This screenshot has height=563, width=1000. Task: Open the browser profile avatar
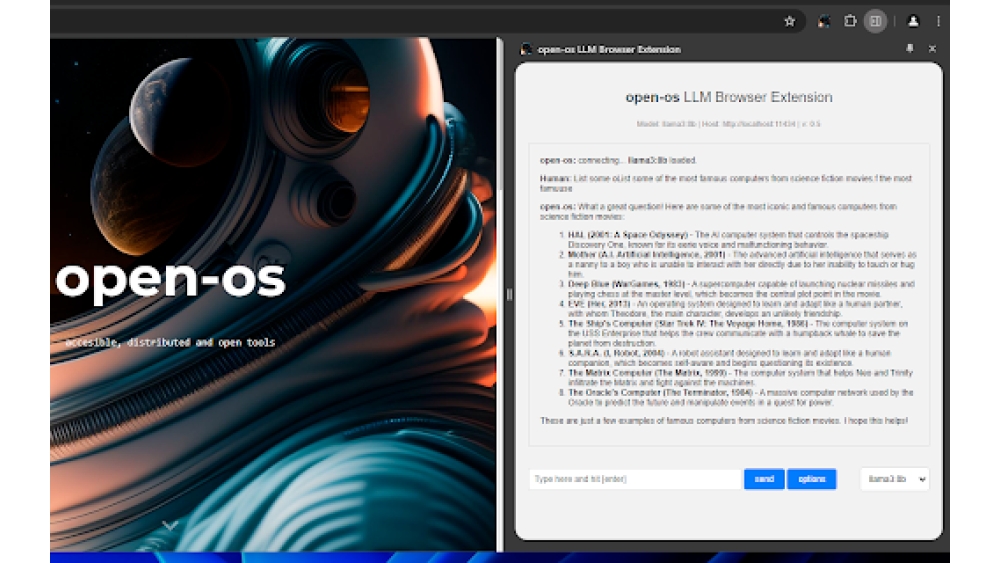(x=913, y=22)
